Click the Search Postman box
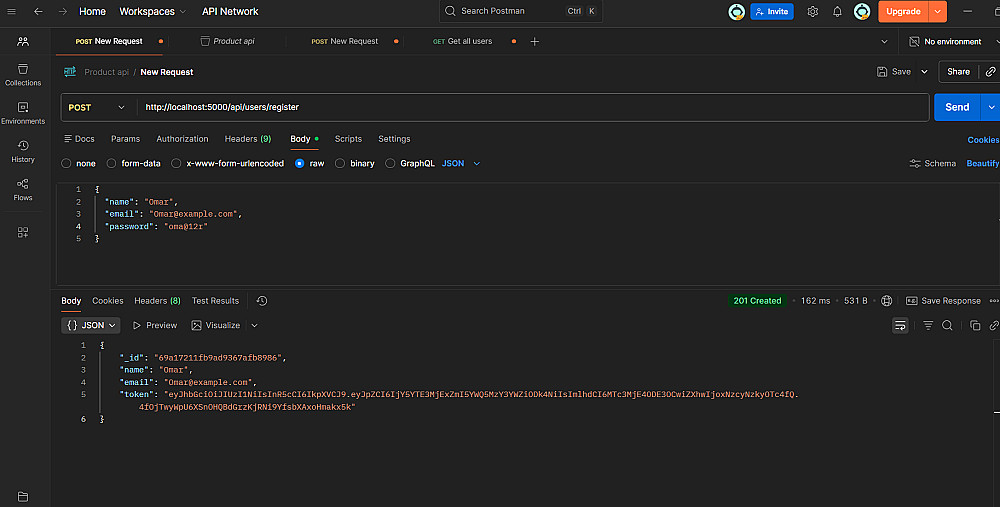 click(520, 11)
